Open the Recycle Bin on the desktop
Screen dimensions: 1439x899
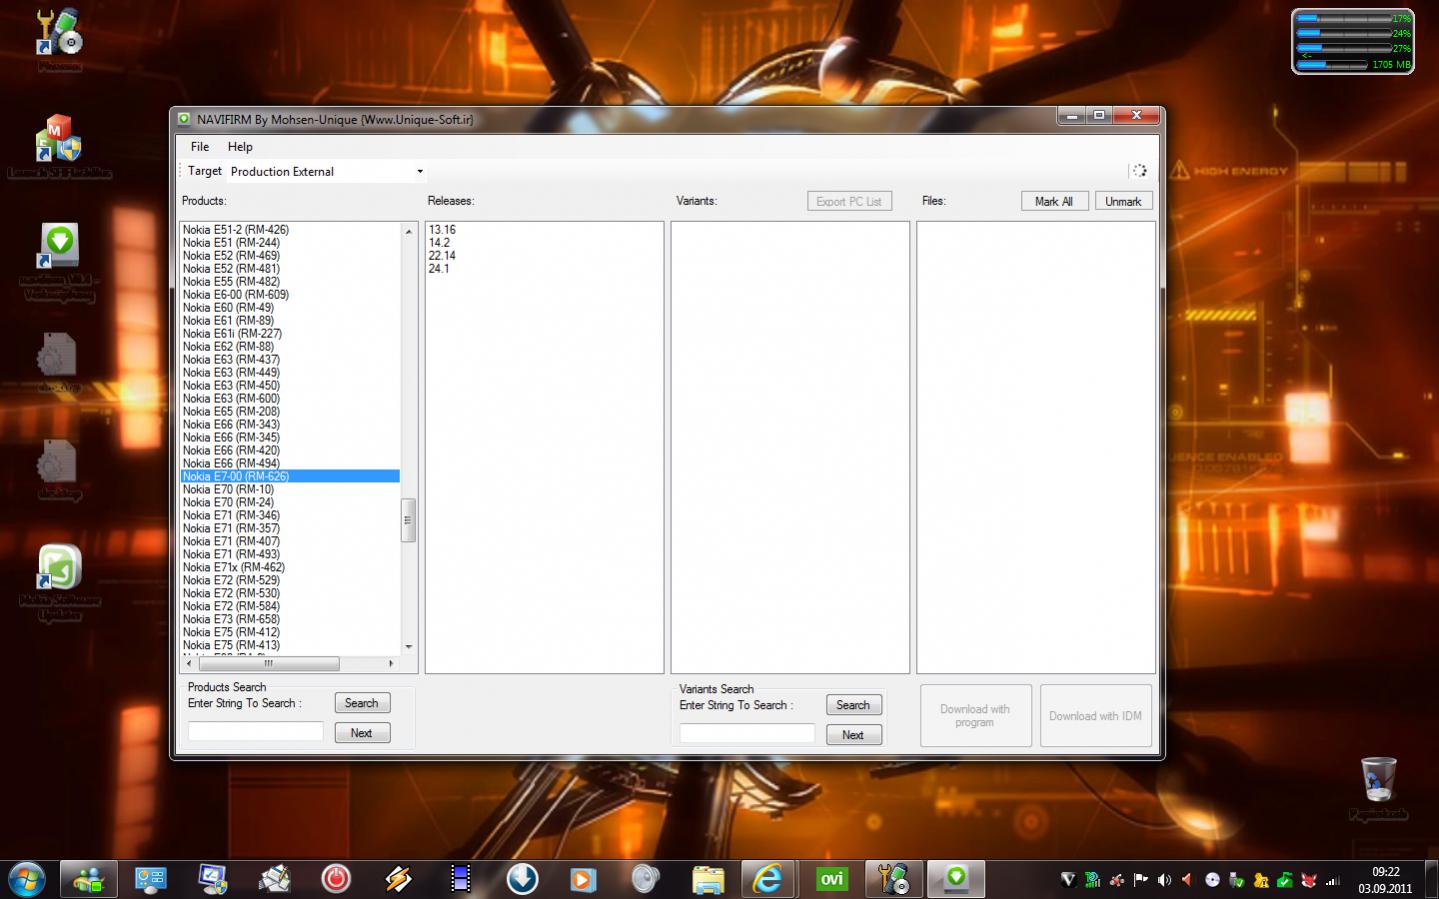click(1378, 788)
